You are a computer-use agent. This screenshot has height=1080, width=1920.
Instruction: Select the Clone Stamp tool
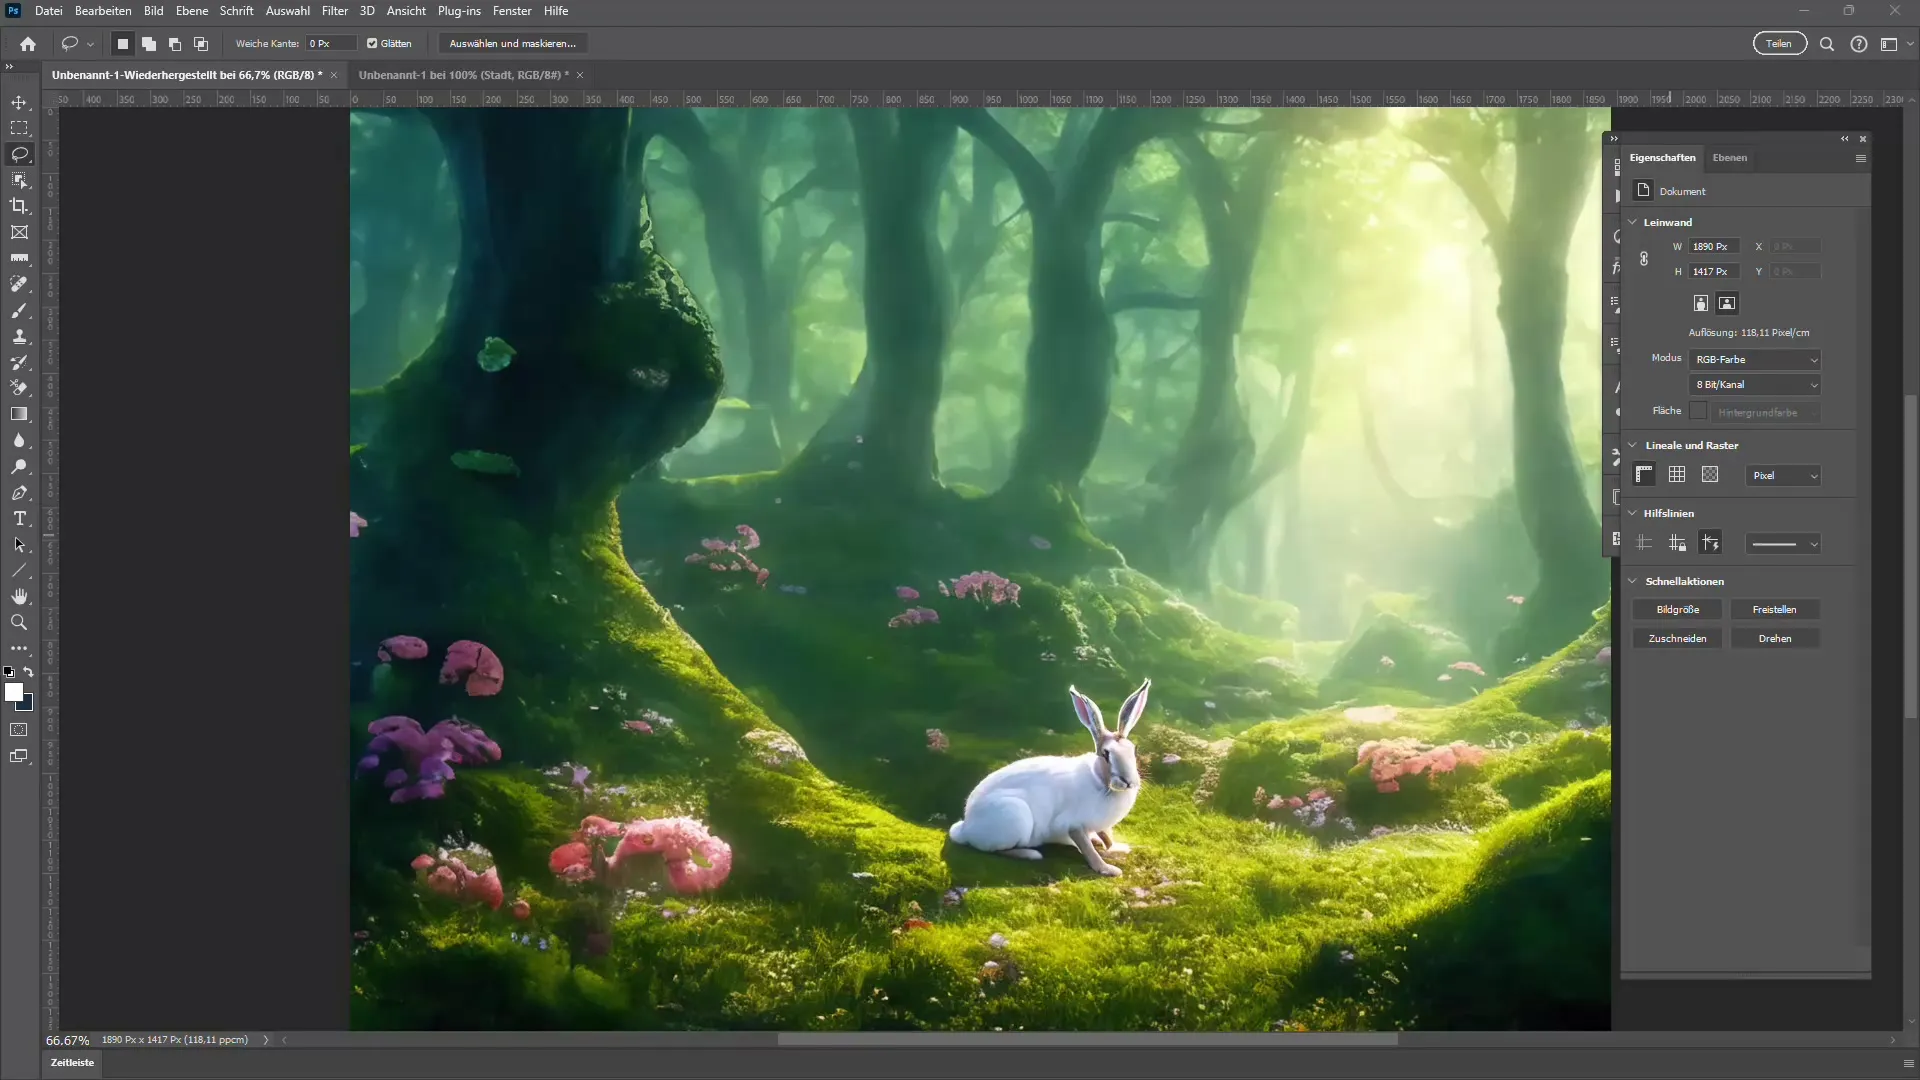19,336
